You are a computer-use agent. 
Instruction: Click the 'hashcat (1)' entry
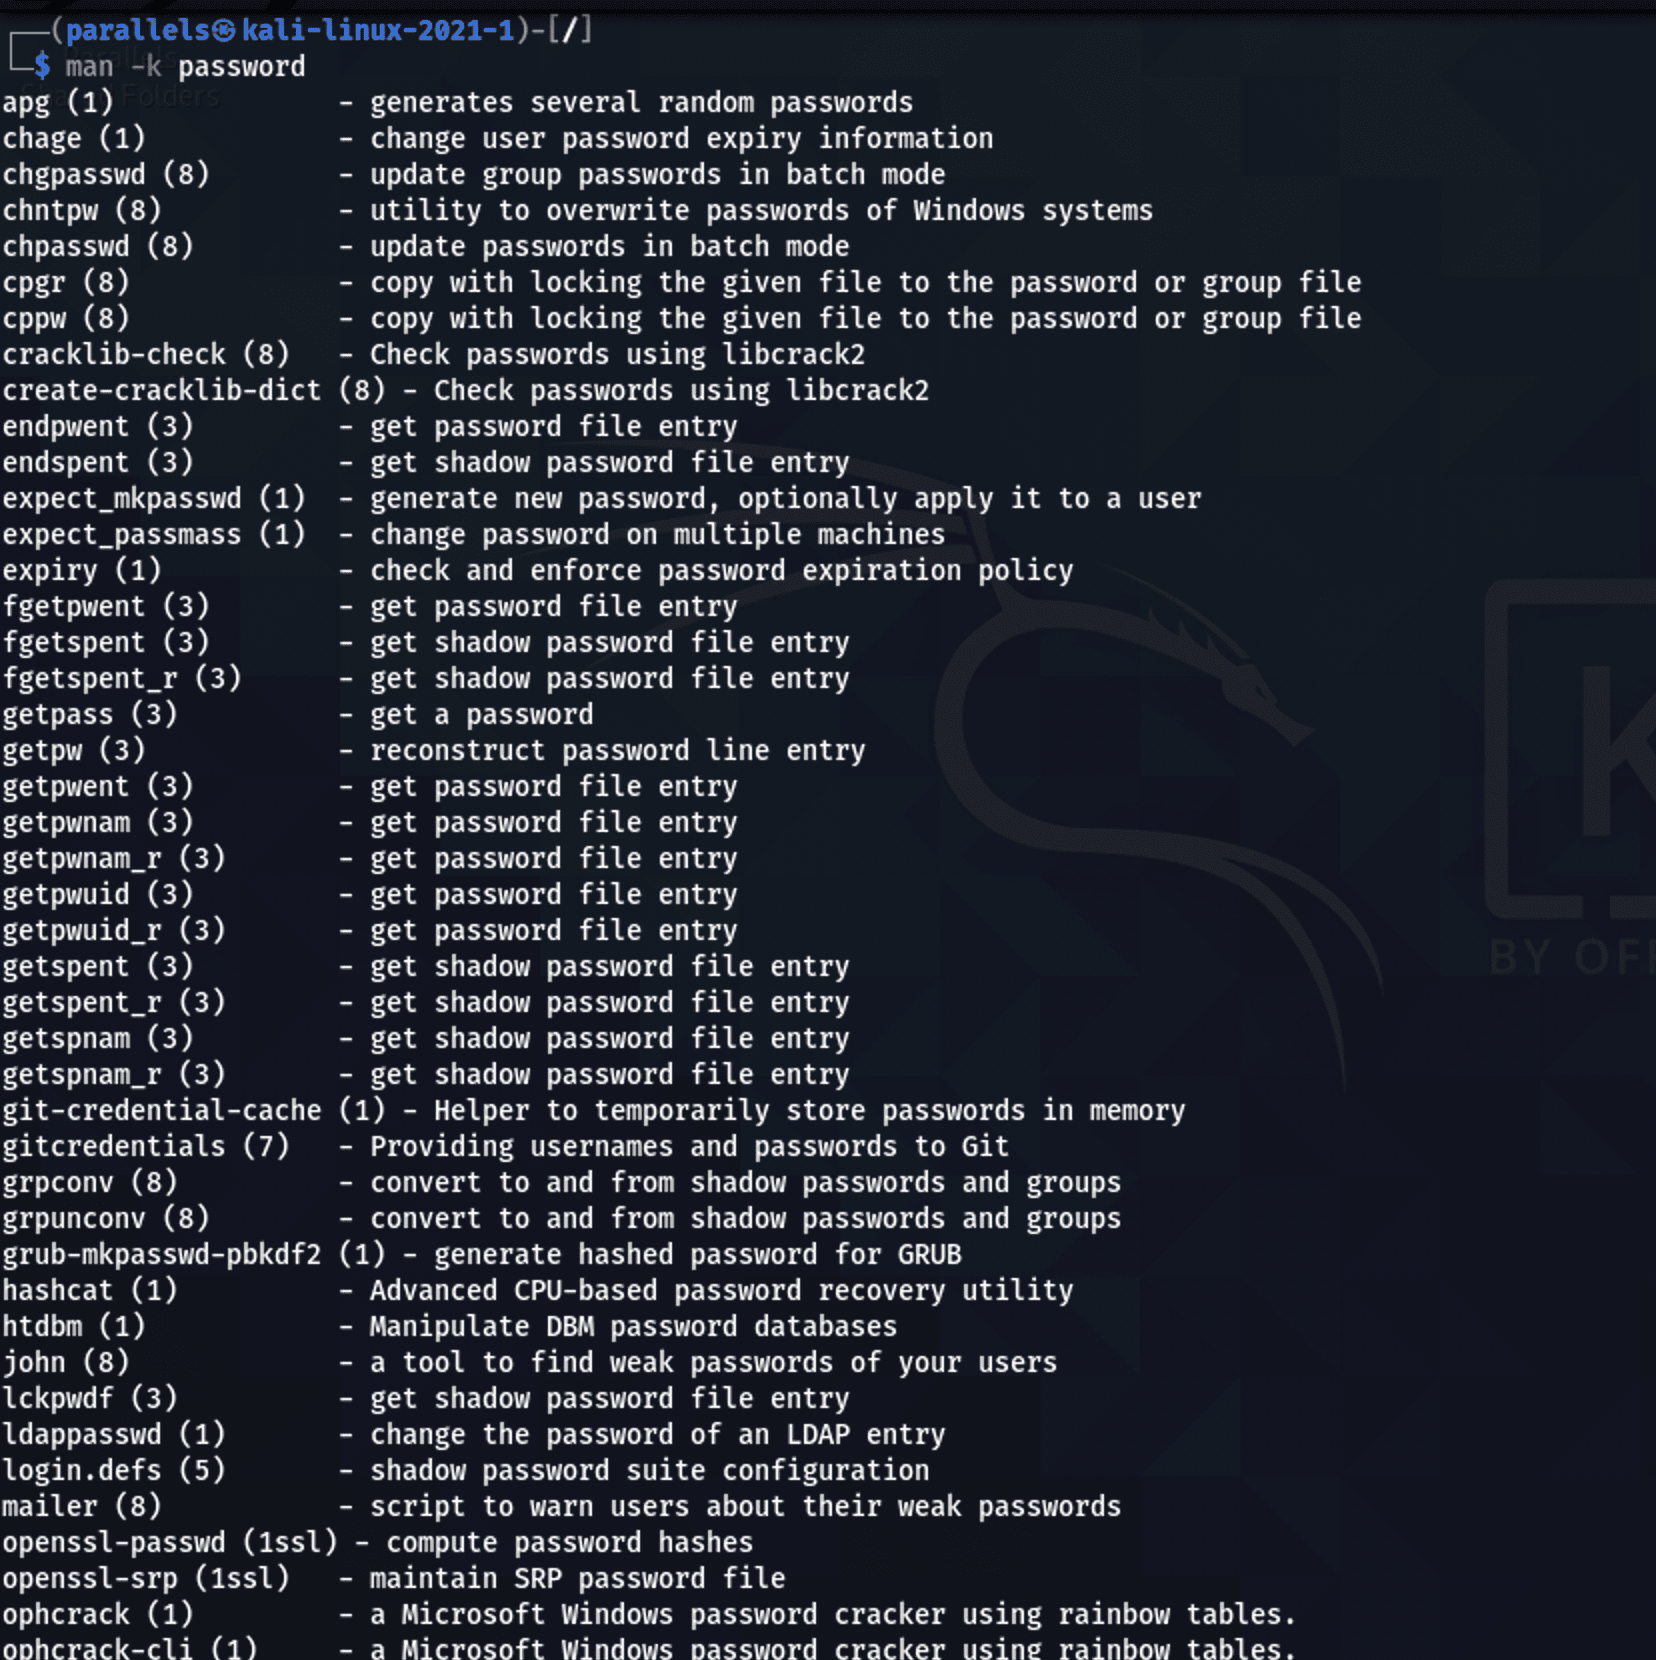[90, 1291]
